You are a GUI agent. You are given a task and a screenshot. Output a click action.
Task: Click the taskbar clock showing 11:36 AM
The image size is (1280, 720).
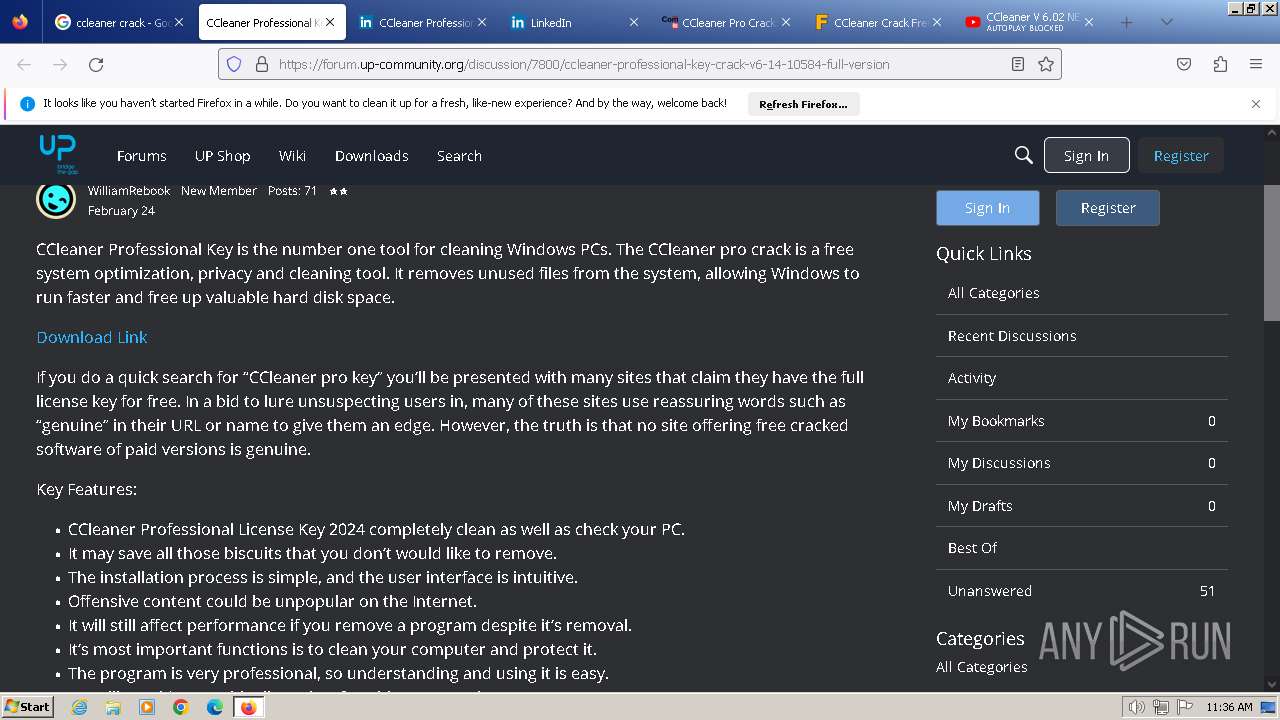point(1229,707)
